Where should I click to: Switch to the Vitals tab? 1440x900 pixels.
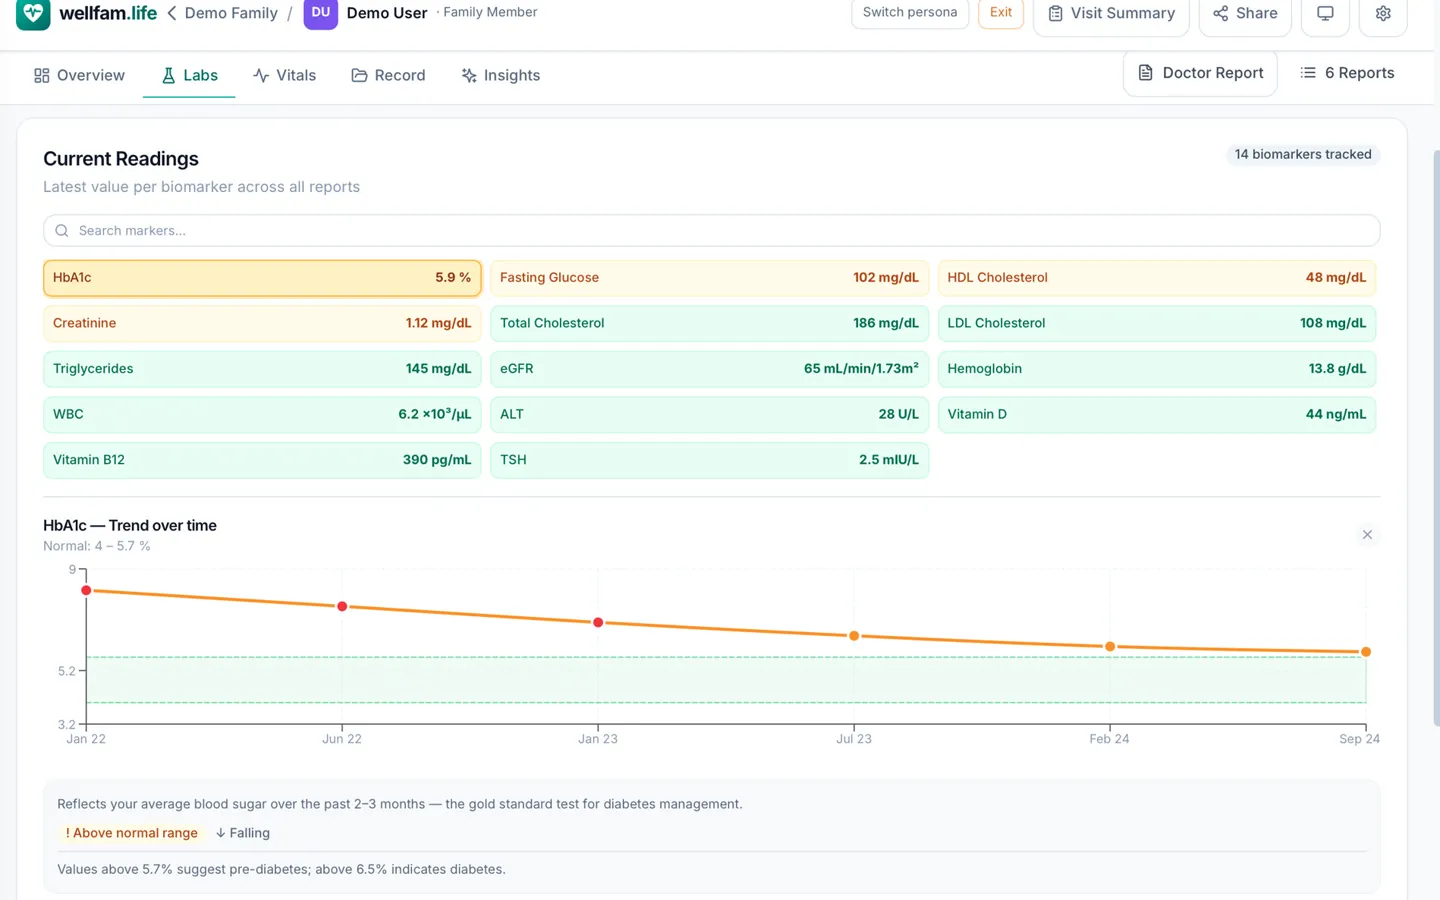(285, 75)
